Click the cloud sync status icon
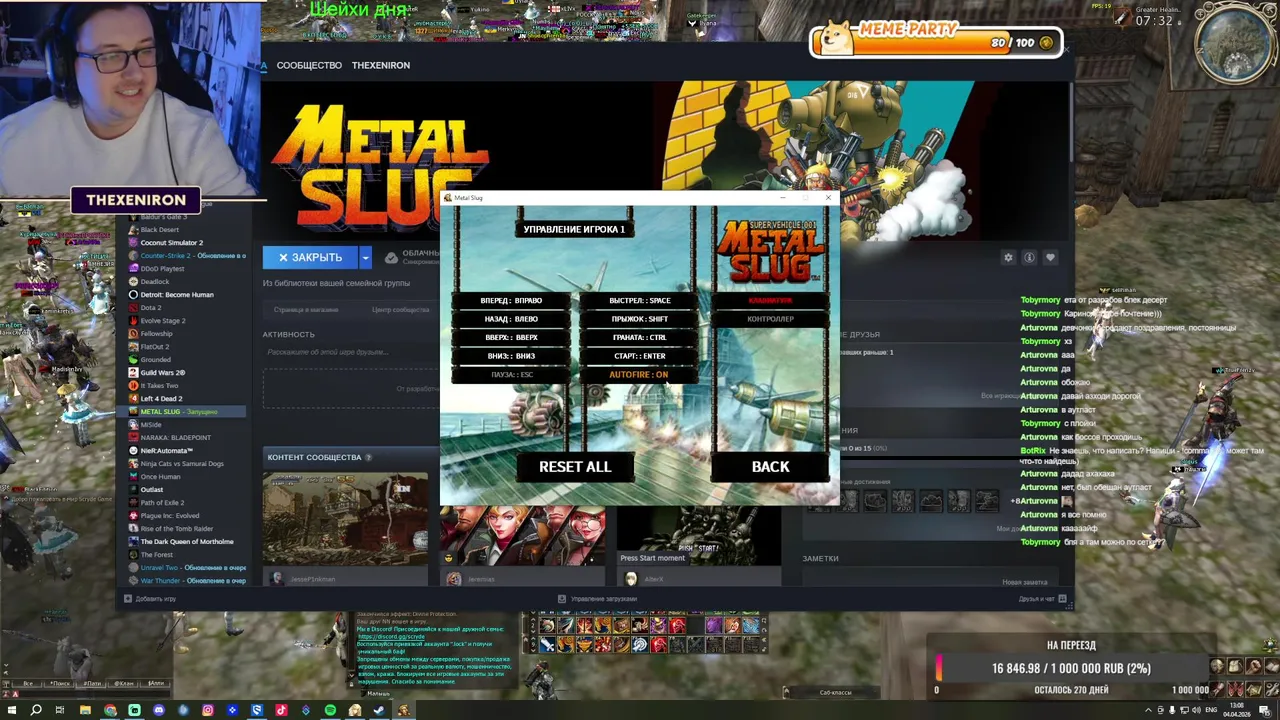Screen dimensions: 1280x720 [391, 257]
